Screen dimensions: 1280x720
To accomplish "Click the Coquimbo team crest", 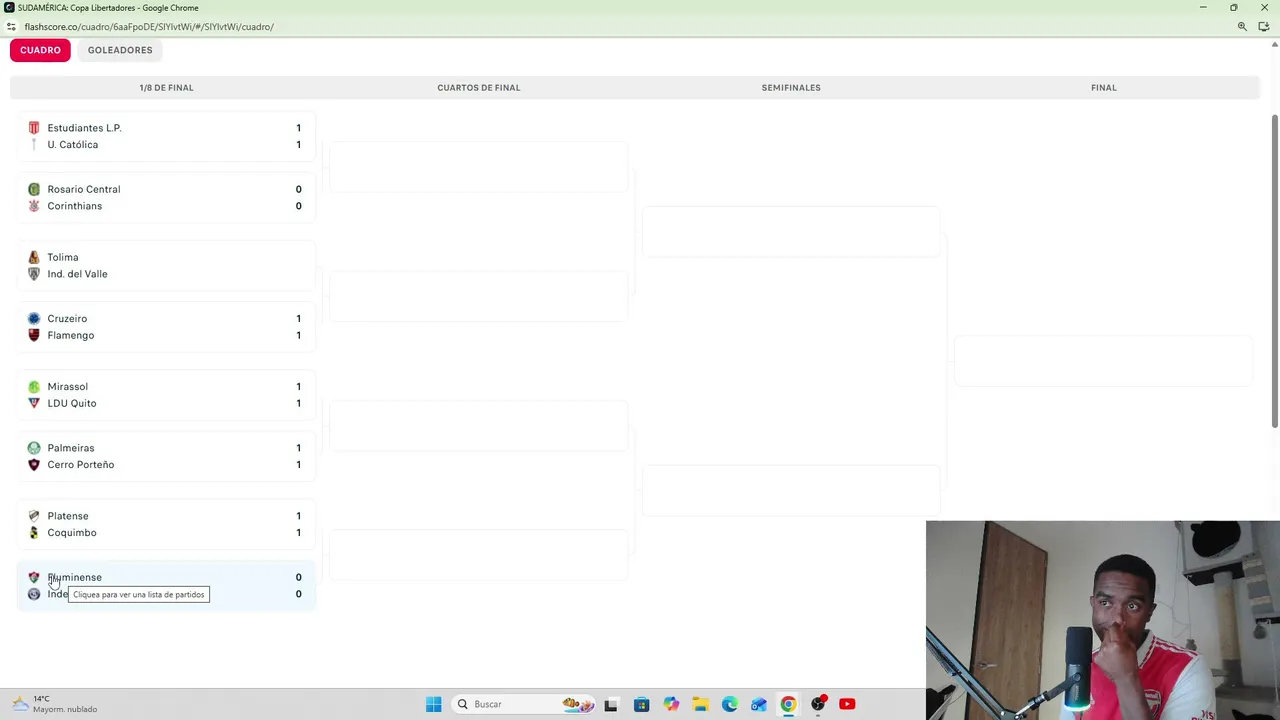I will 34,533.
